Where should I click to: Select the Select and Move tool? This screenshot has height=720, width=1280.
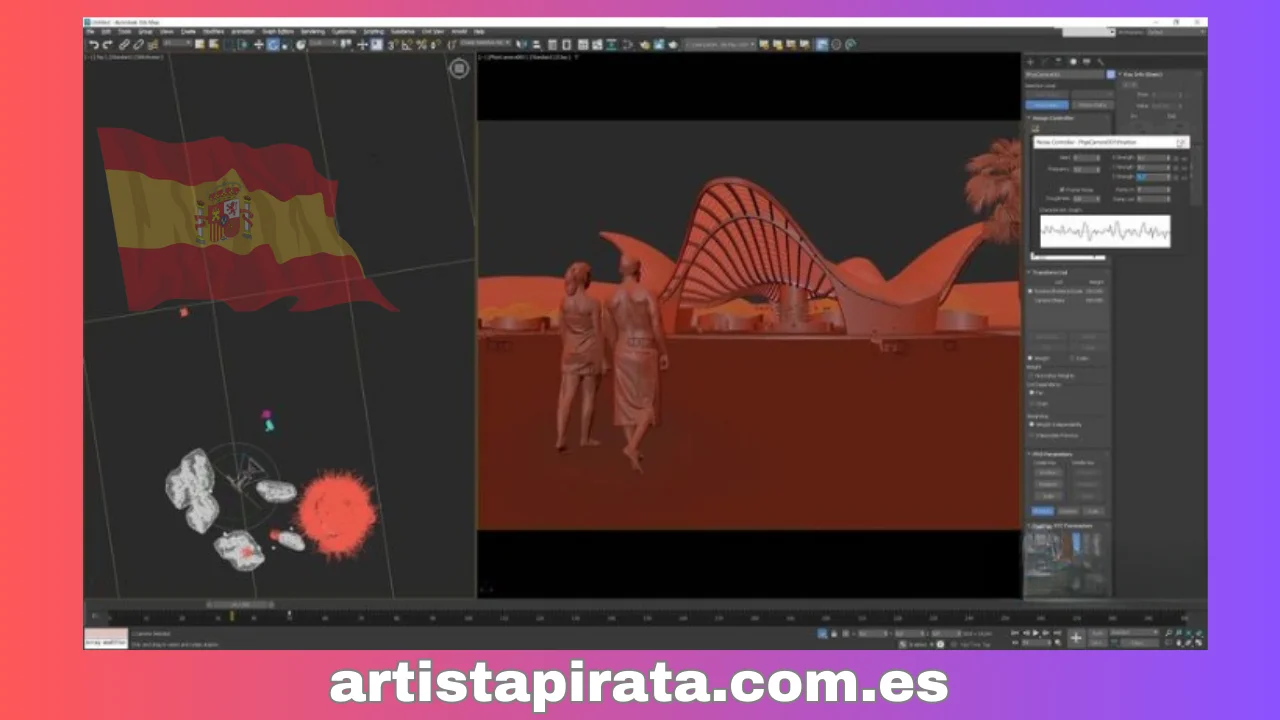point(258,44)
